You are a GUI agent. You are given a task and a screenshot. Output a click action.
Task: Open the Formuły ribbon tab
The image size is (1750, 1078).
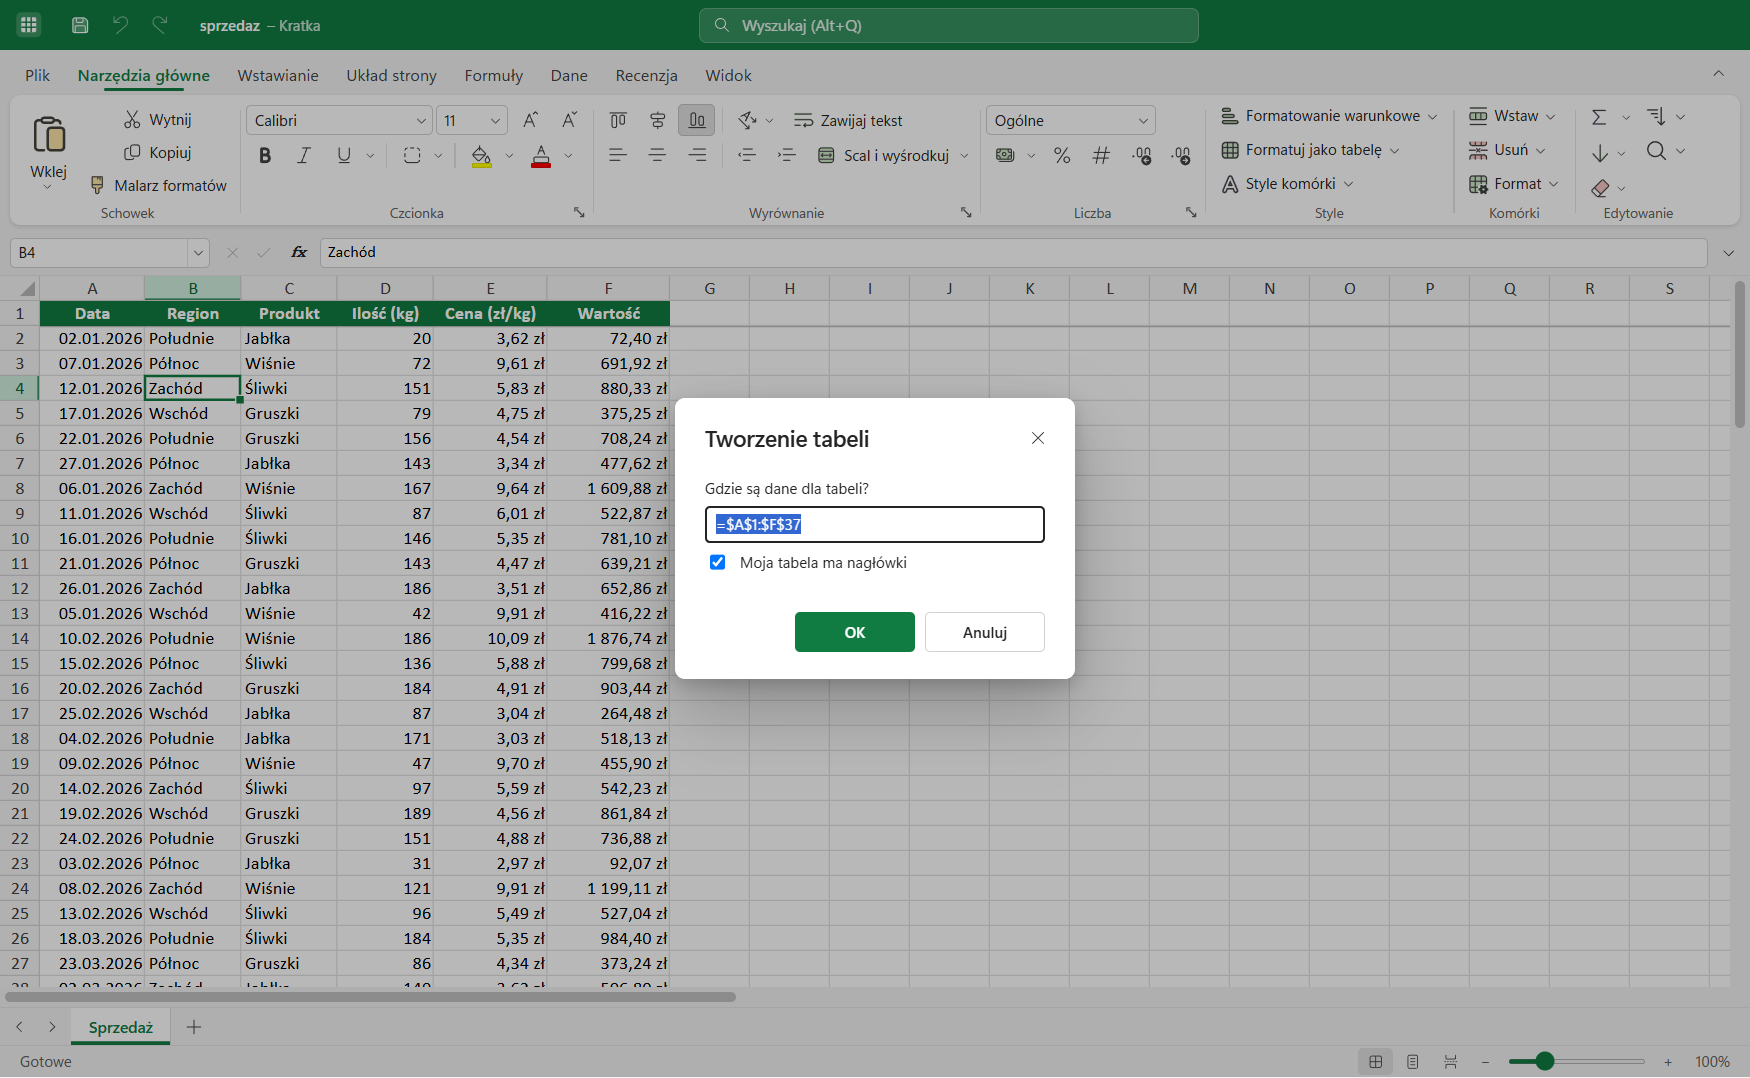pos(494,76)
